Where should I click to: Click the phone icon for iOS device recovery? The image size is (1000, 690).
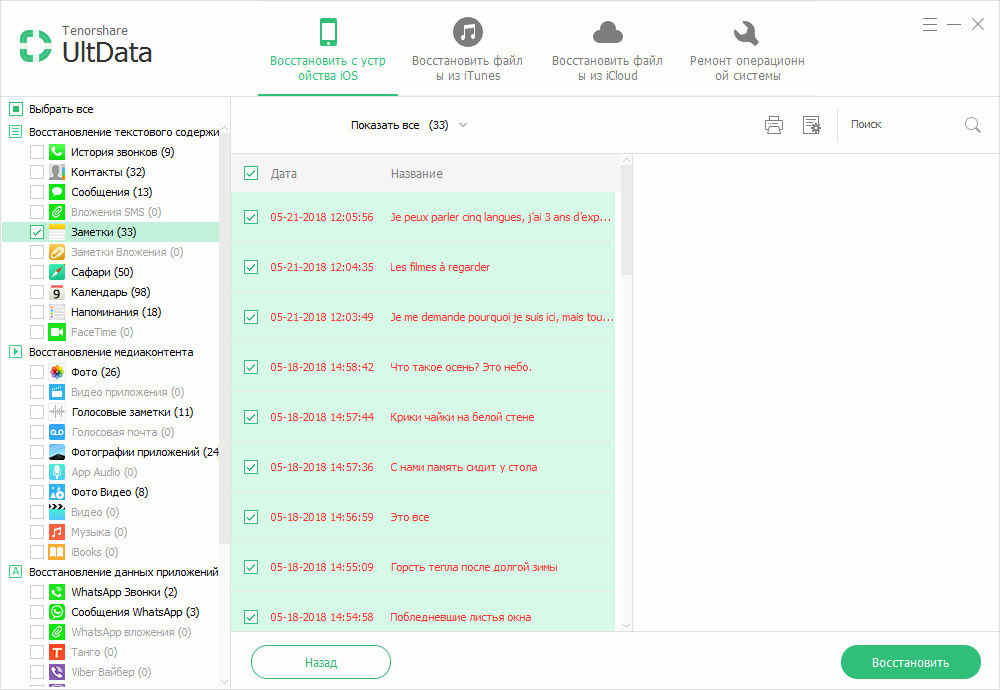coord(328,32)
